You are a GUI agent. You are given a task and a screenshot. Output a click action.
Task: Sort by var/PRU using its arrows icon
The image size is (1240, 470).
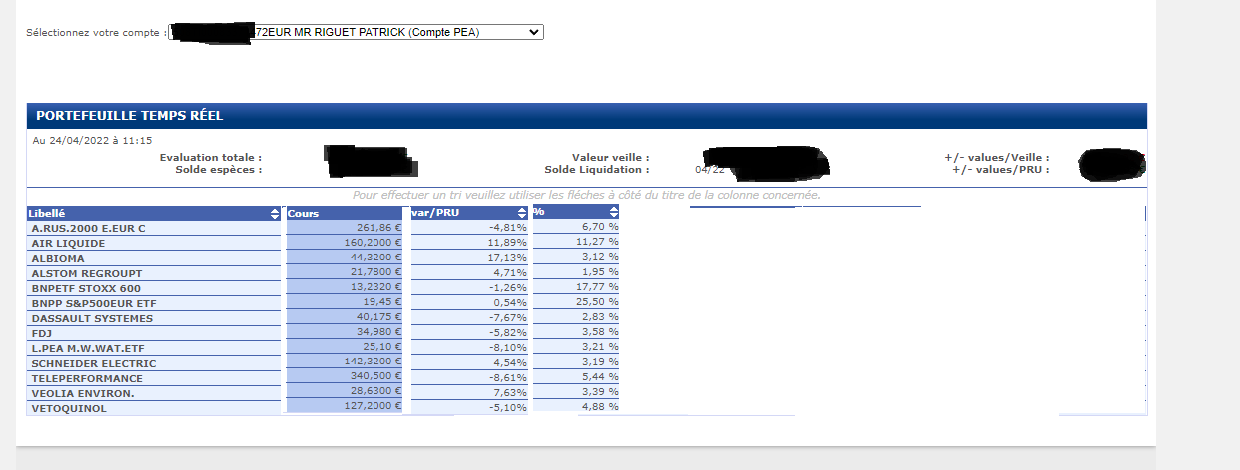tap(521, 213)
